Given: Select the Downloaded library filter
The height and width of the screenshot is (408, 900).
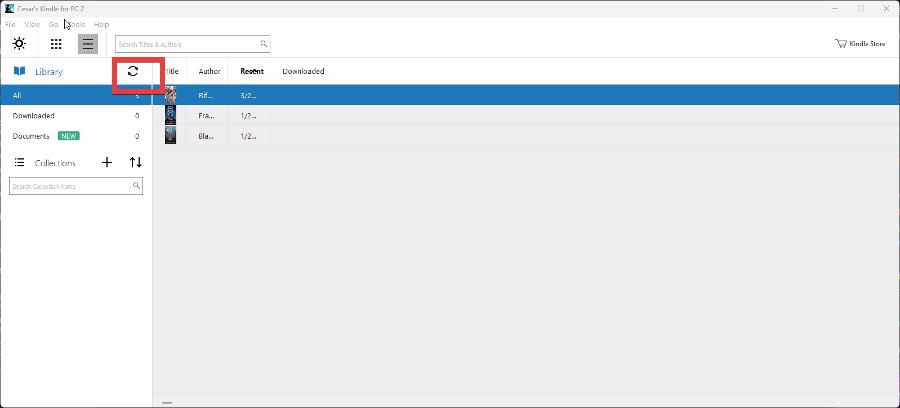Looking at the screenshot, I should (x=76, y=115).
